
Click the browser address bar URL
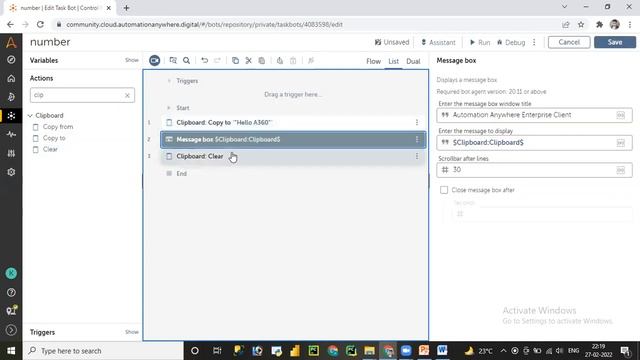pyautogui.click(x=204, y=25)
